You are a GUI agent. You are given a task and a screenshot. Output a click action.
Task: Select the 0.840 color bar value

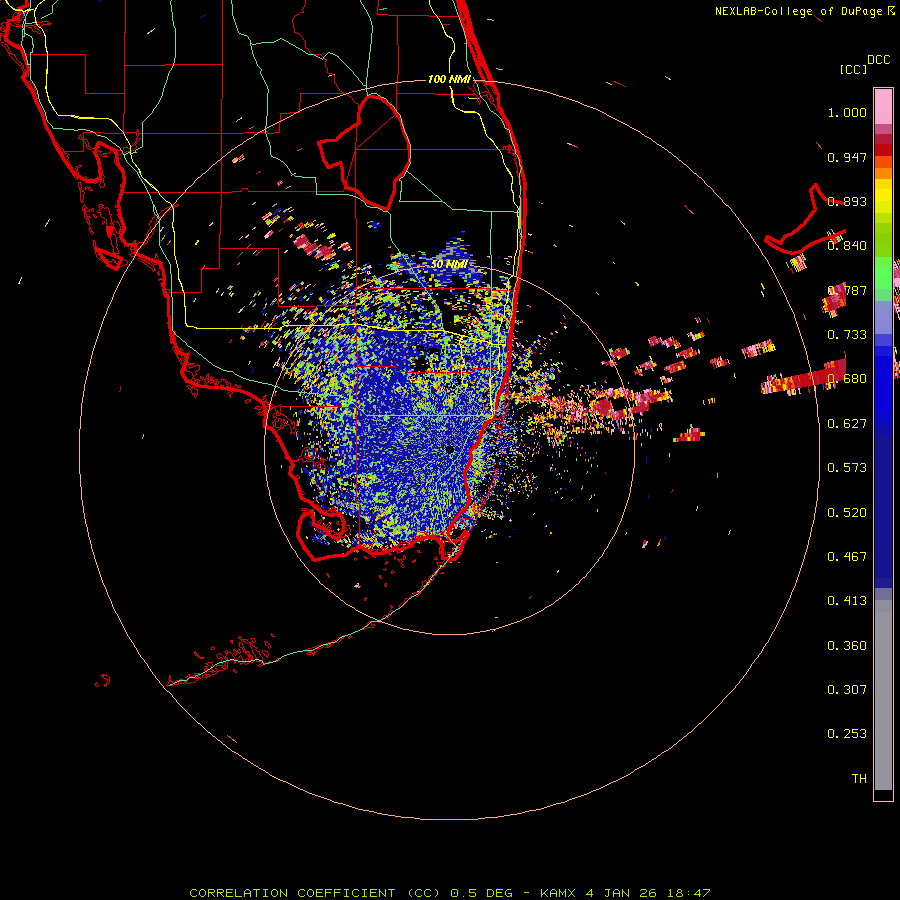coord(847,246)
